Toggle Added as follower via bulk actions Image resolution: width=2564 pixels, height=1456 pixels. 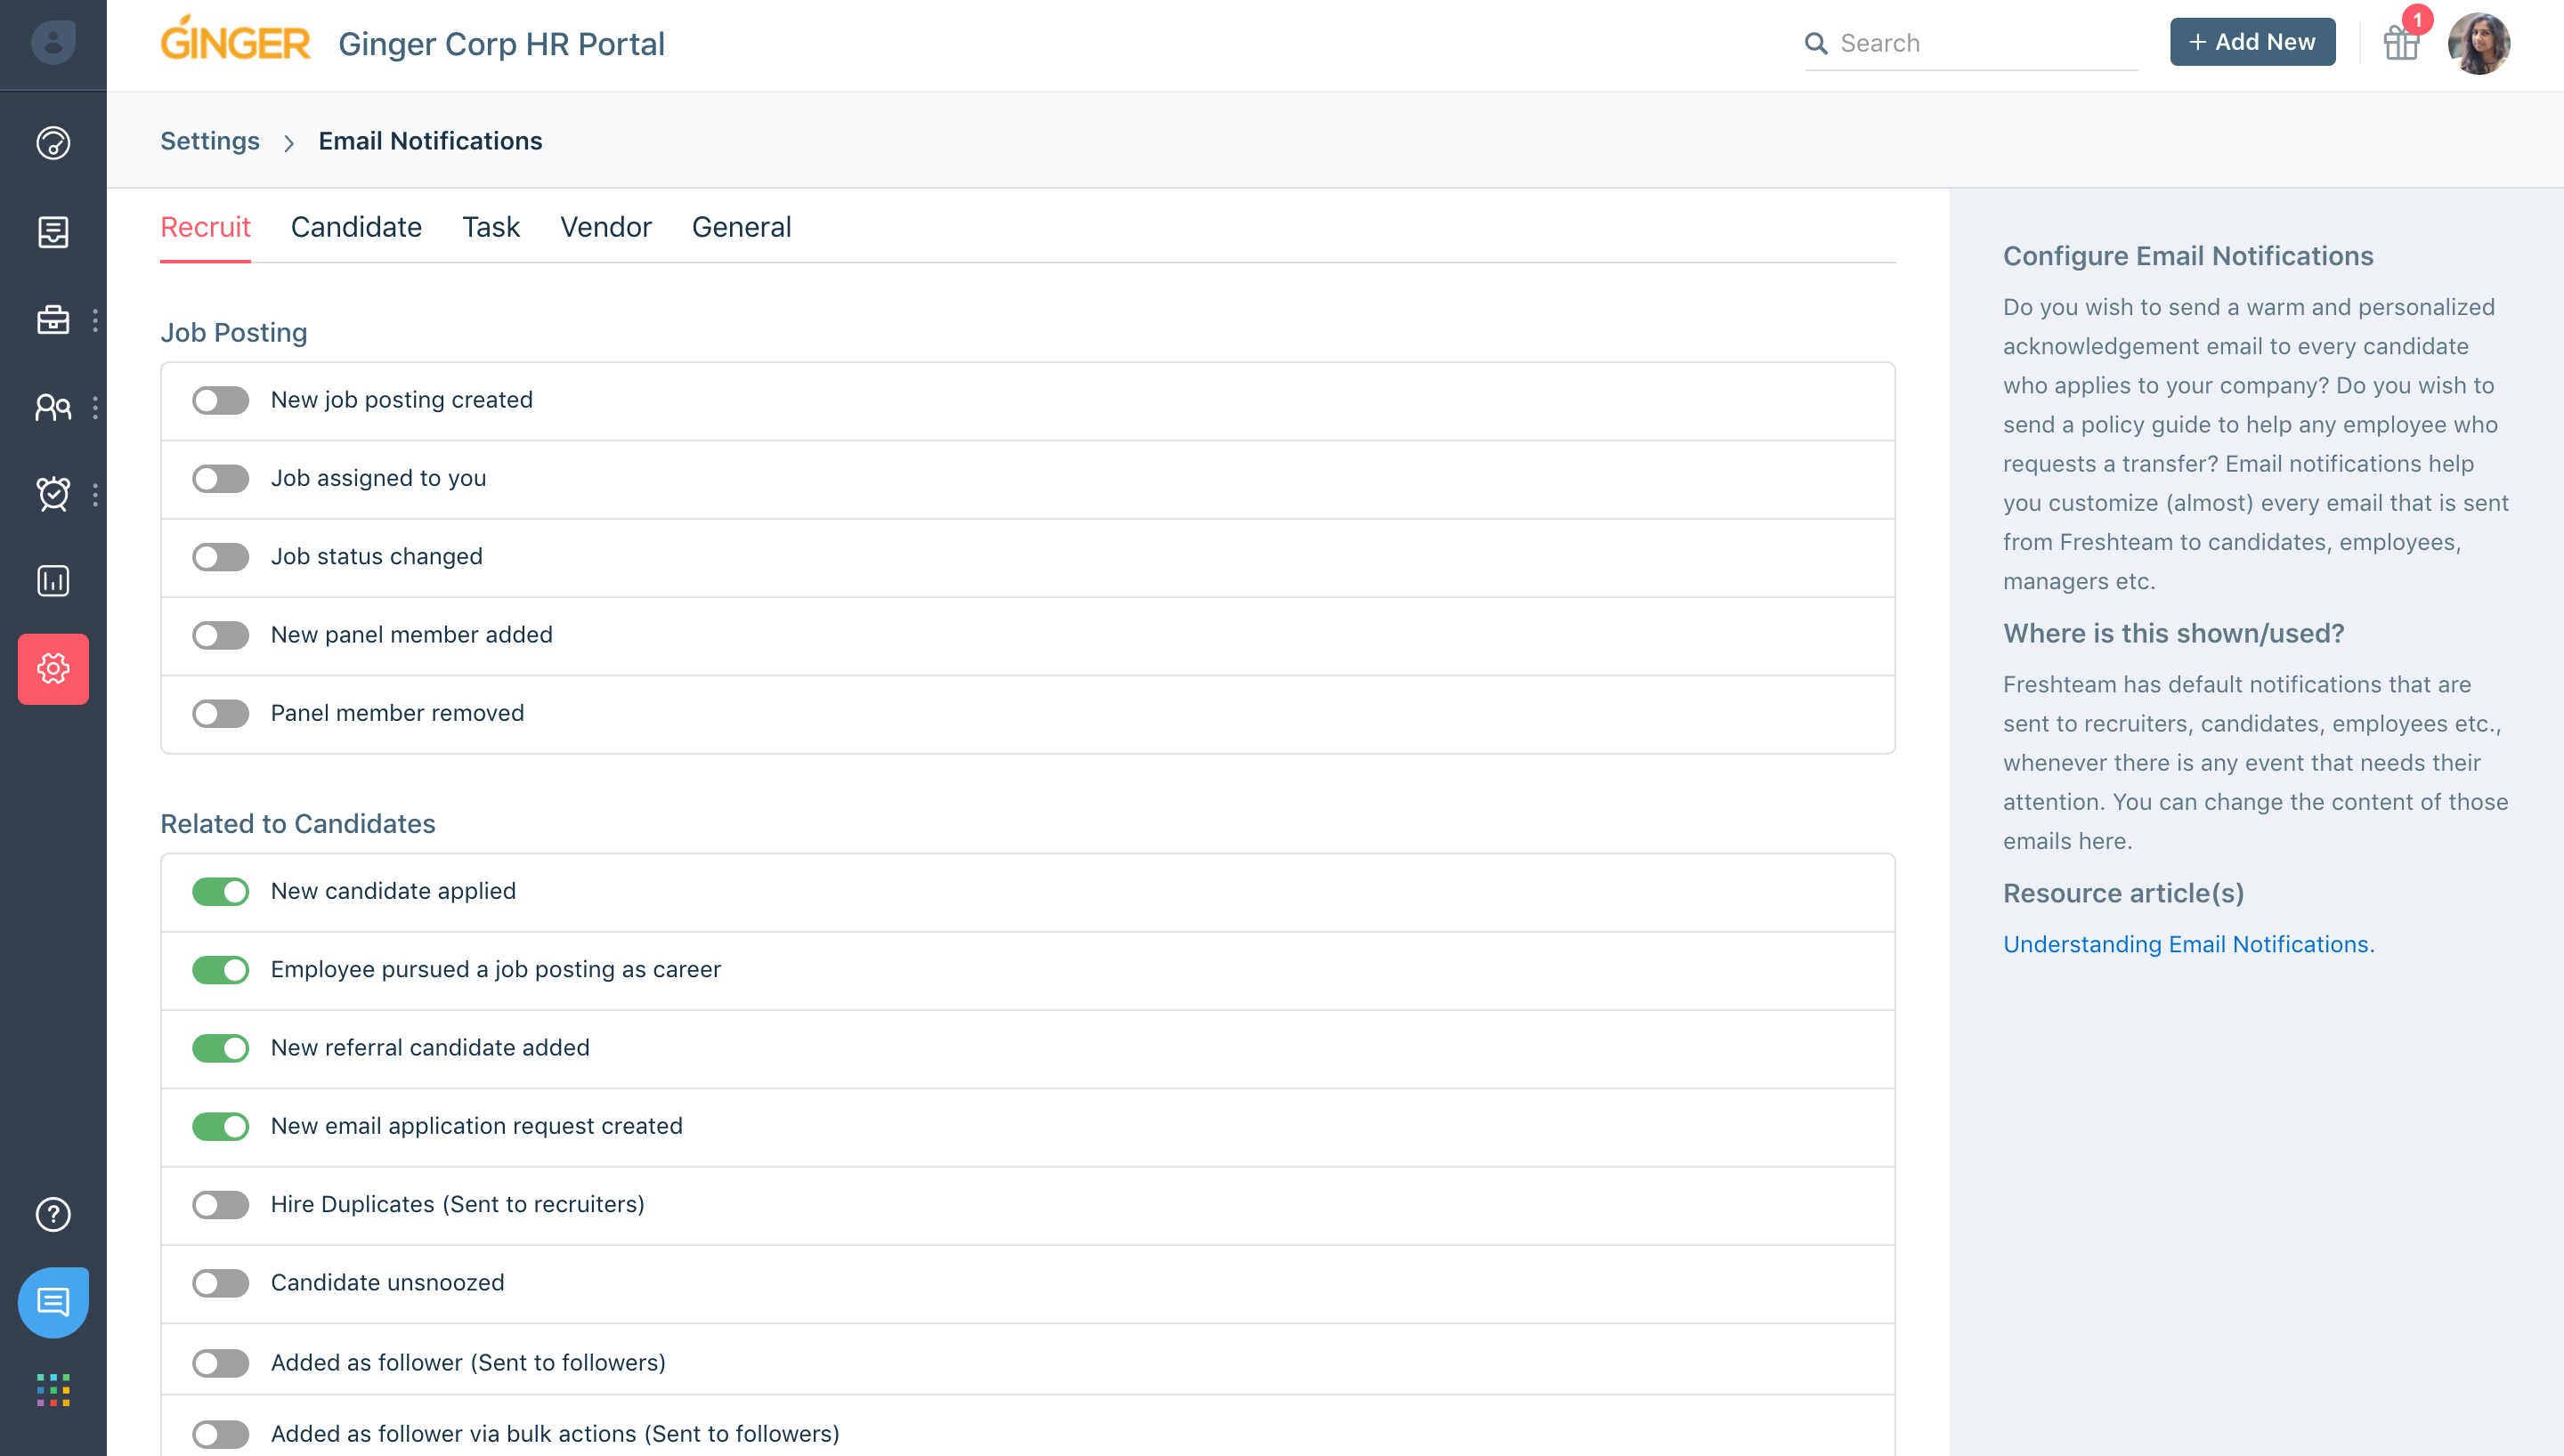(x=220, y=1435)
